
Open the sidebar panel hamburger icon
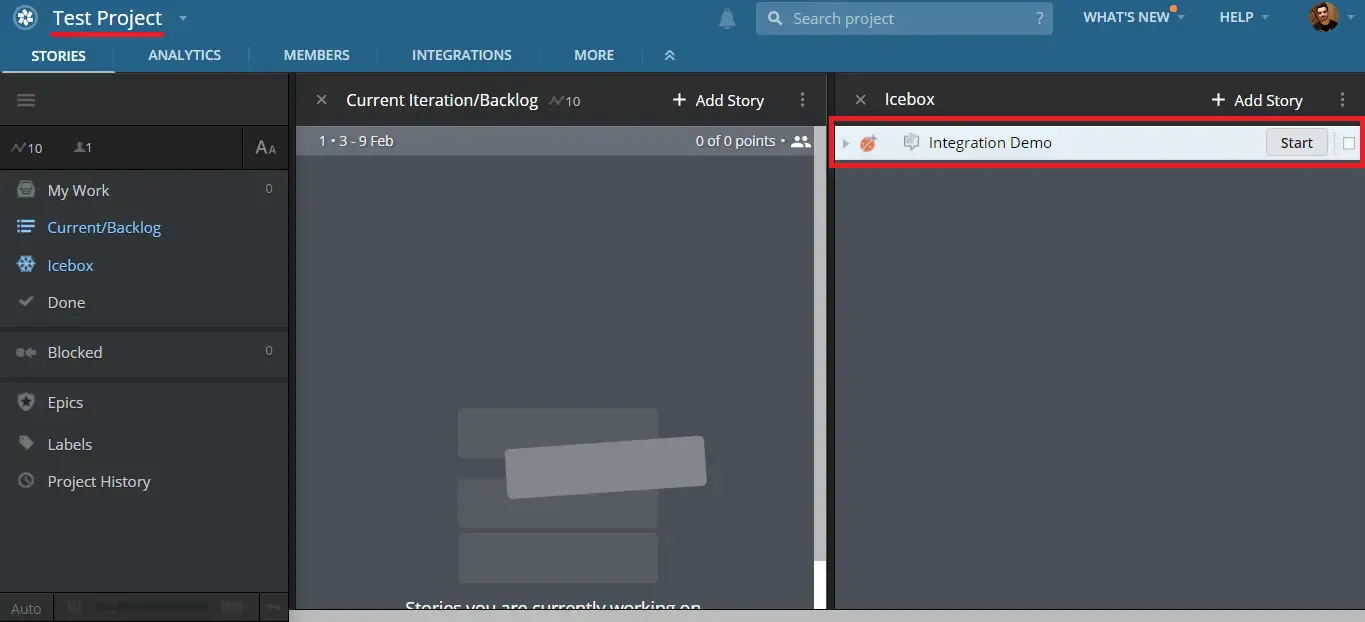(26, 100)
